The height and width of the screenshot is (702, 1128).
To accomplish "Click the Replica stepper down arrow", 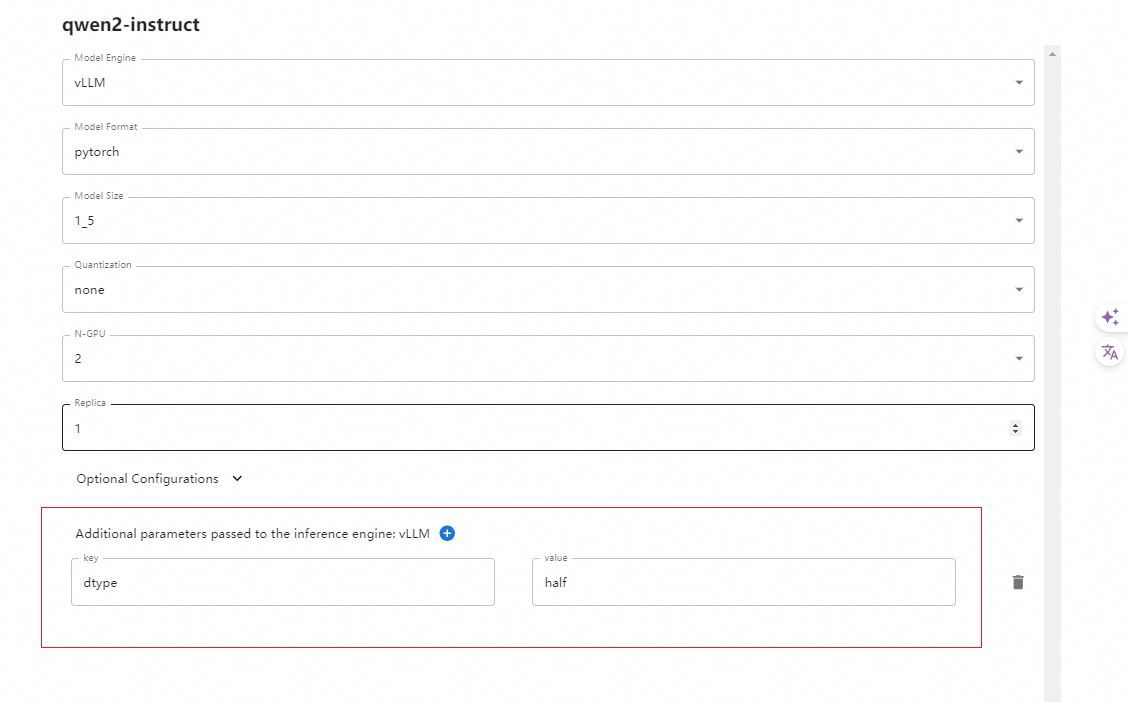I will 1016,430.
